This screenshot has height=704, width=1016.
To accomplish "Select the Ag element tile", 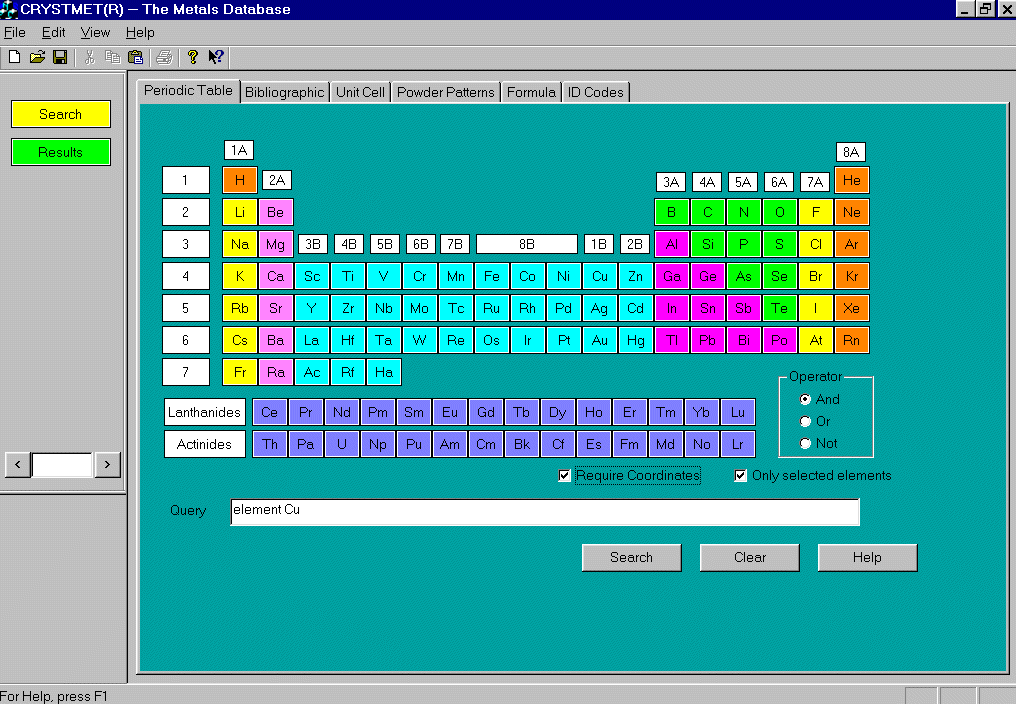I will click(599, 308).
